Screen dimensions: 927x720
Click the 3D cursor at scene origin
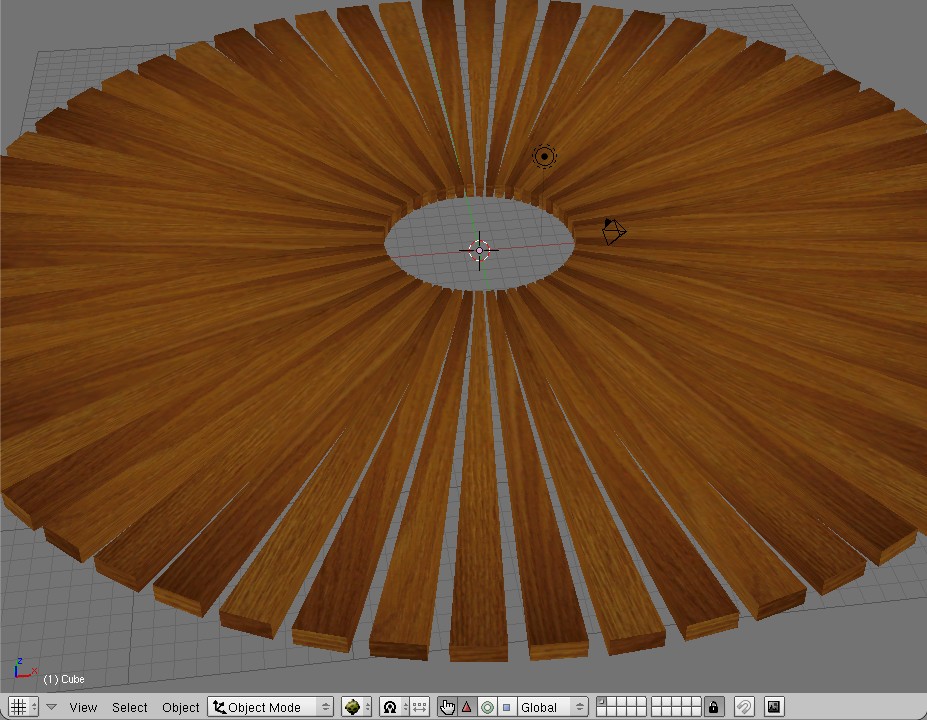click(479, 251)
